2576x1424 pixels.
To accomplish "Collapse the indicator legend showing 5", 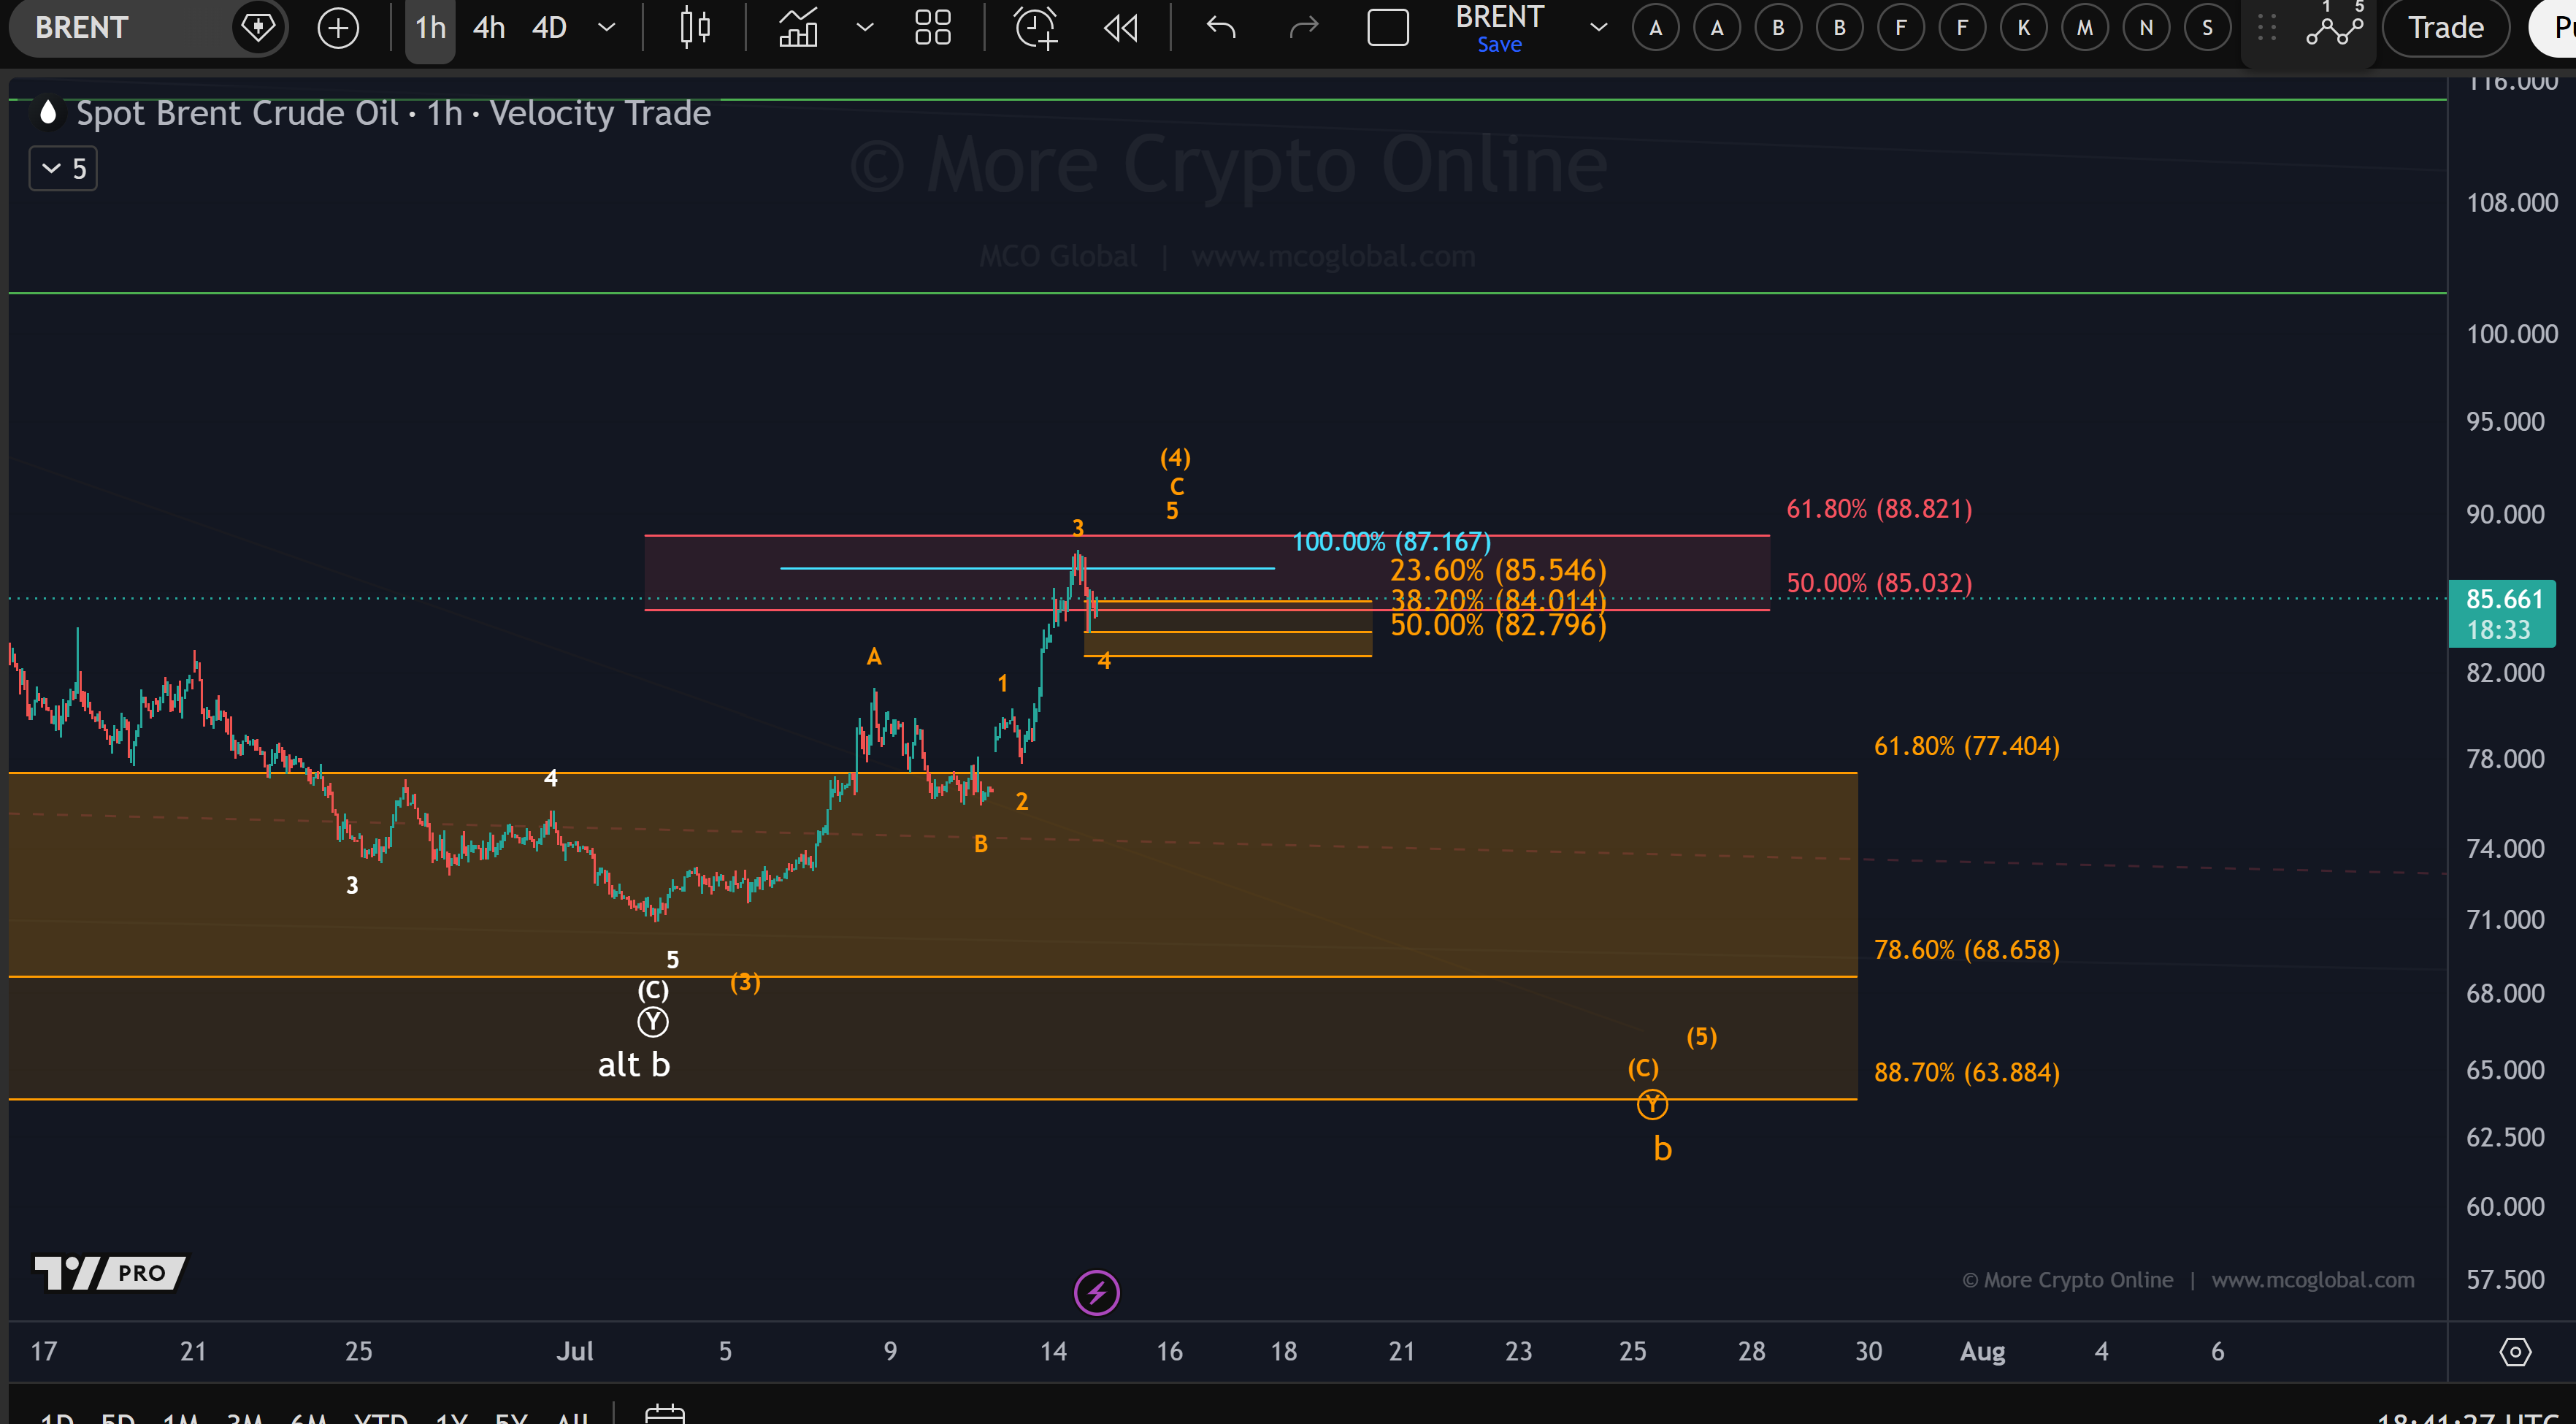I will 63,168.
